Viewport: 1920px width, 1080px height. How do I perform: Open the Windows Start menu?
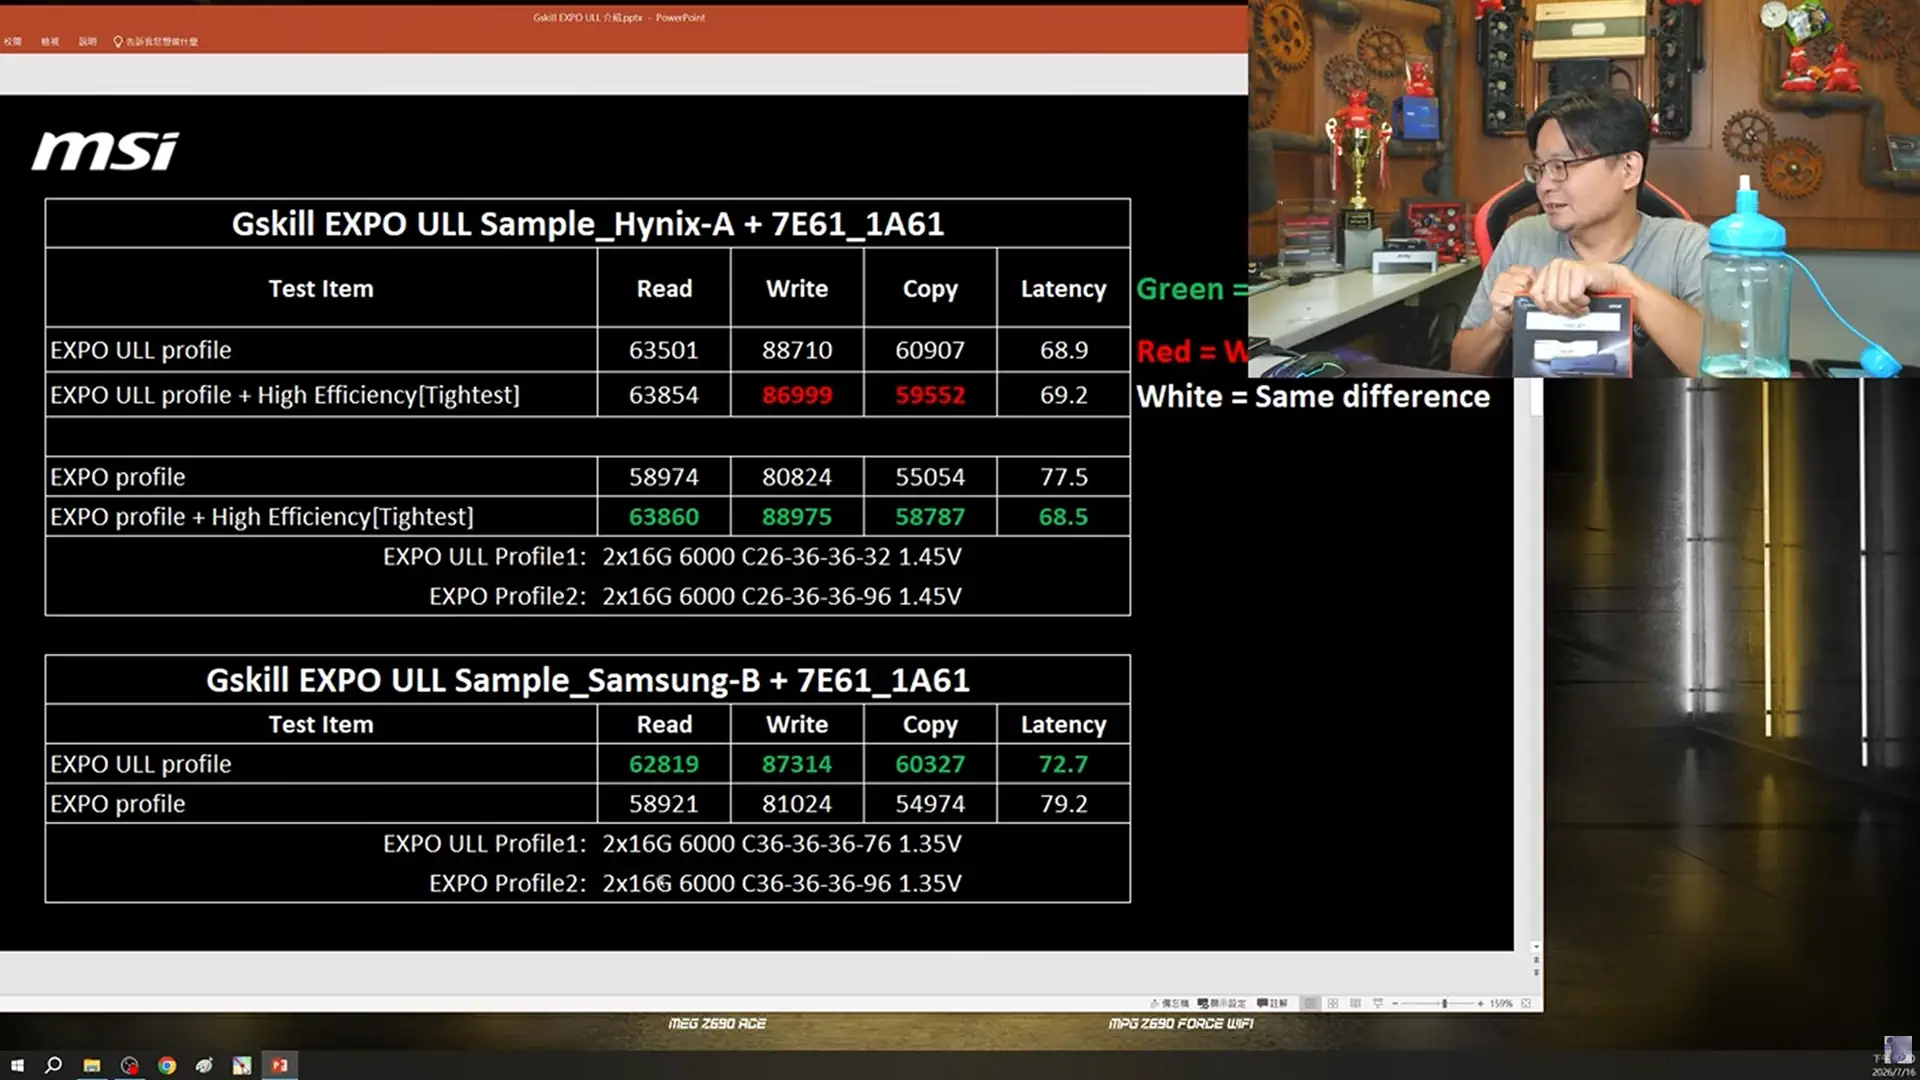coord(17,1065)
